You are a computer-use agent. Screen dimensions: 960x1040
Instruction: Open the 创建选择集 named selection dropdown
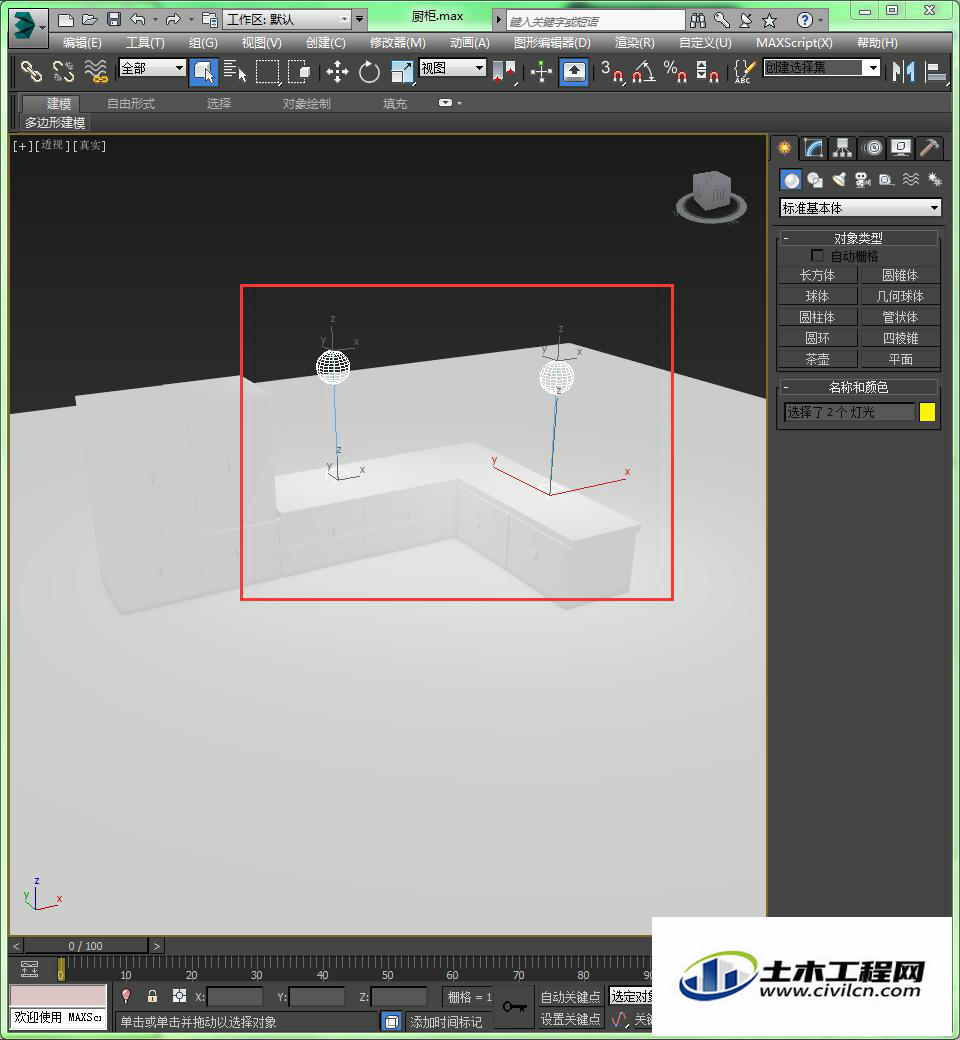coord(822,68)
